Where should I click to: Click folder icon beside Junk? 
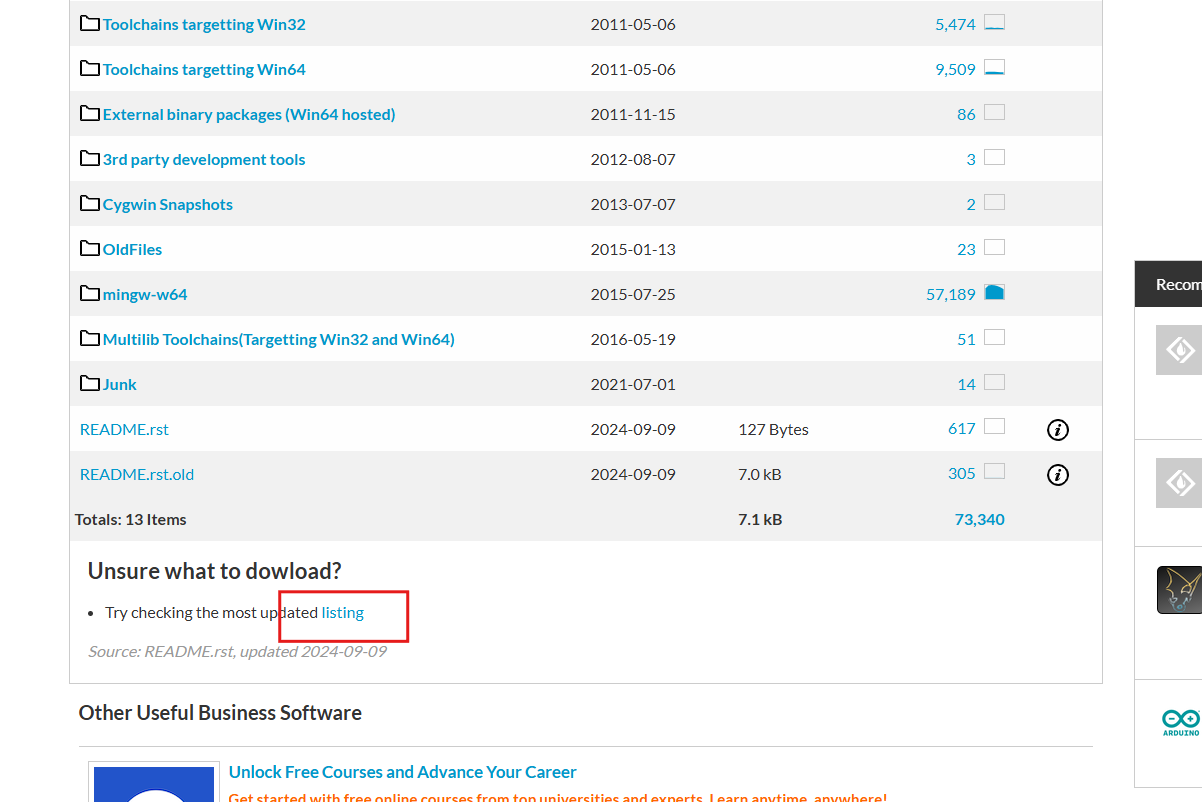click(90, 383)
